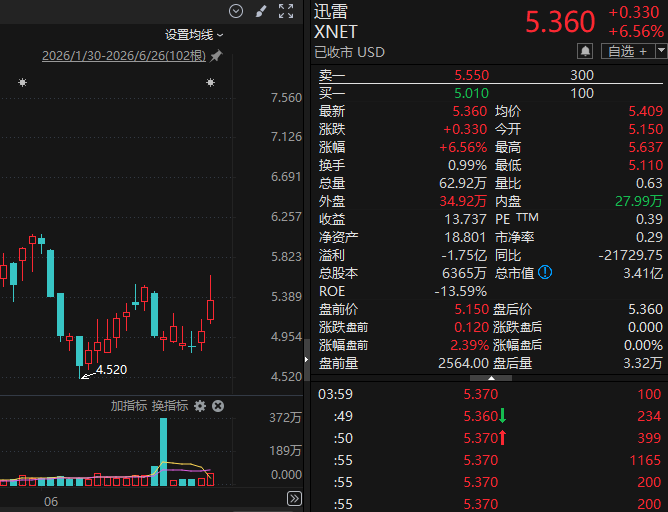Click the trade row with volume 399
The width and height of the screenshot is (668, 512).
coord(489,438)
